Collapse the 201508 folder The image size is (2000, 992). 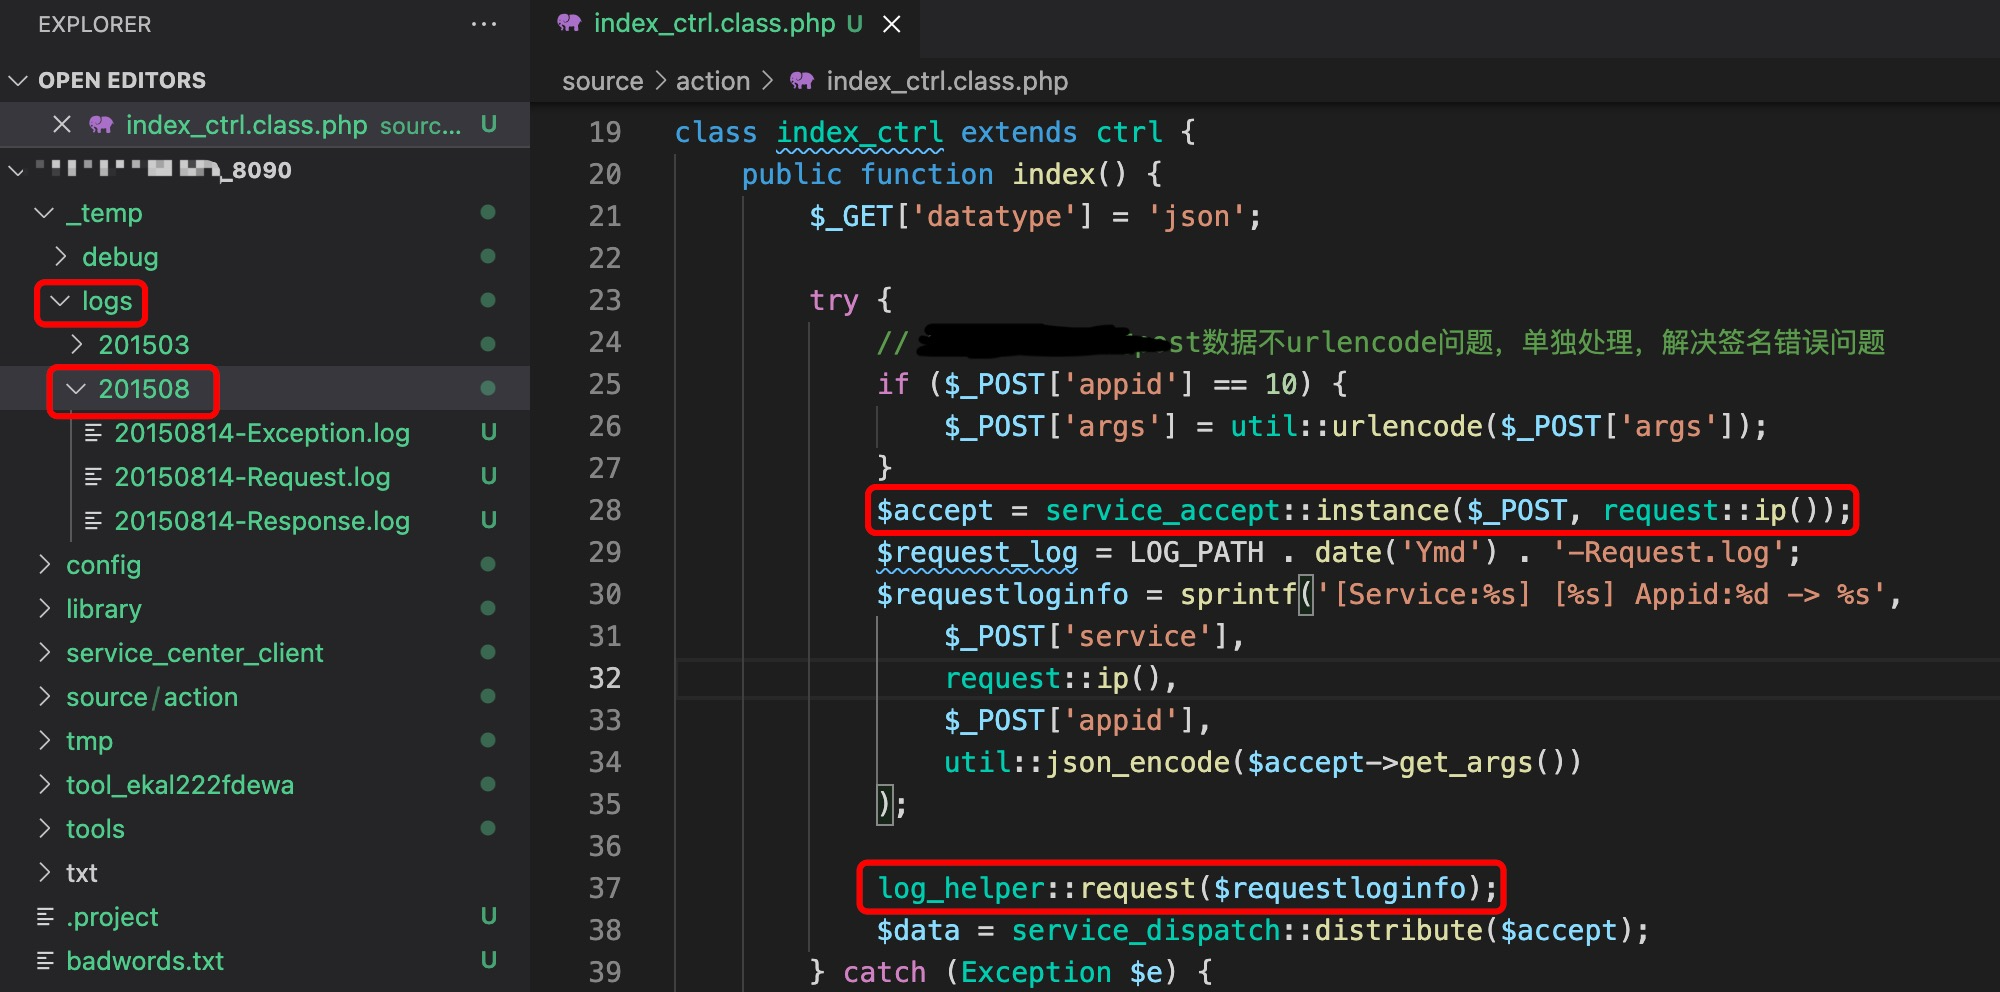[132, 389]
